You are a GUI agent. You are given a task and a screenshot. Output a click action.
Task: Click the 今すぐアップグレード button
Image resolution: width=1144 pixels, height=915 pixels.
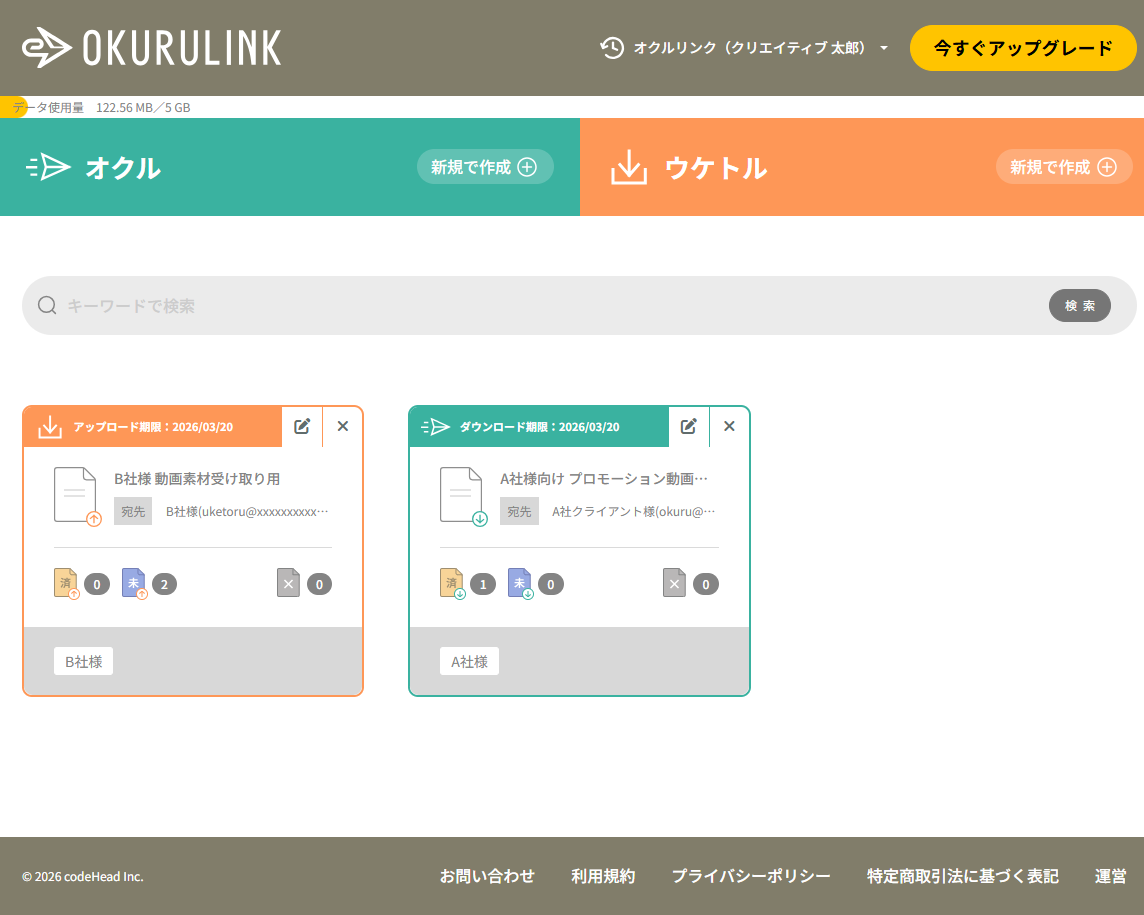click(1023, 47)
